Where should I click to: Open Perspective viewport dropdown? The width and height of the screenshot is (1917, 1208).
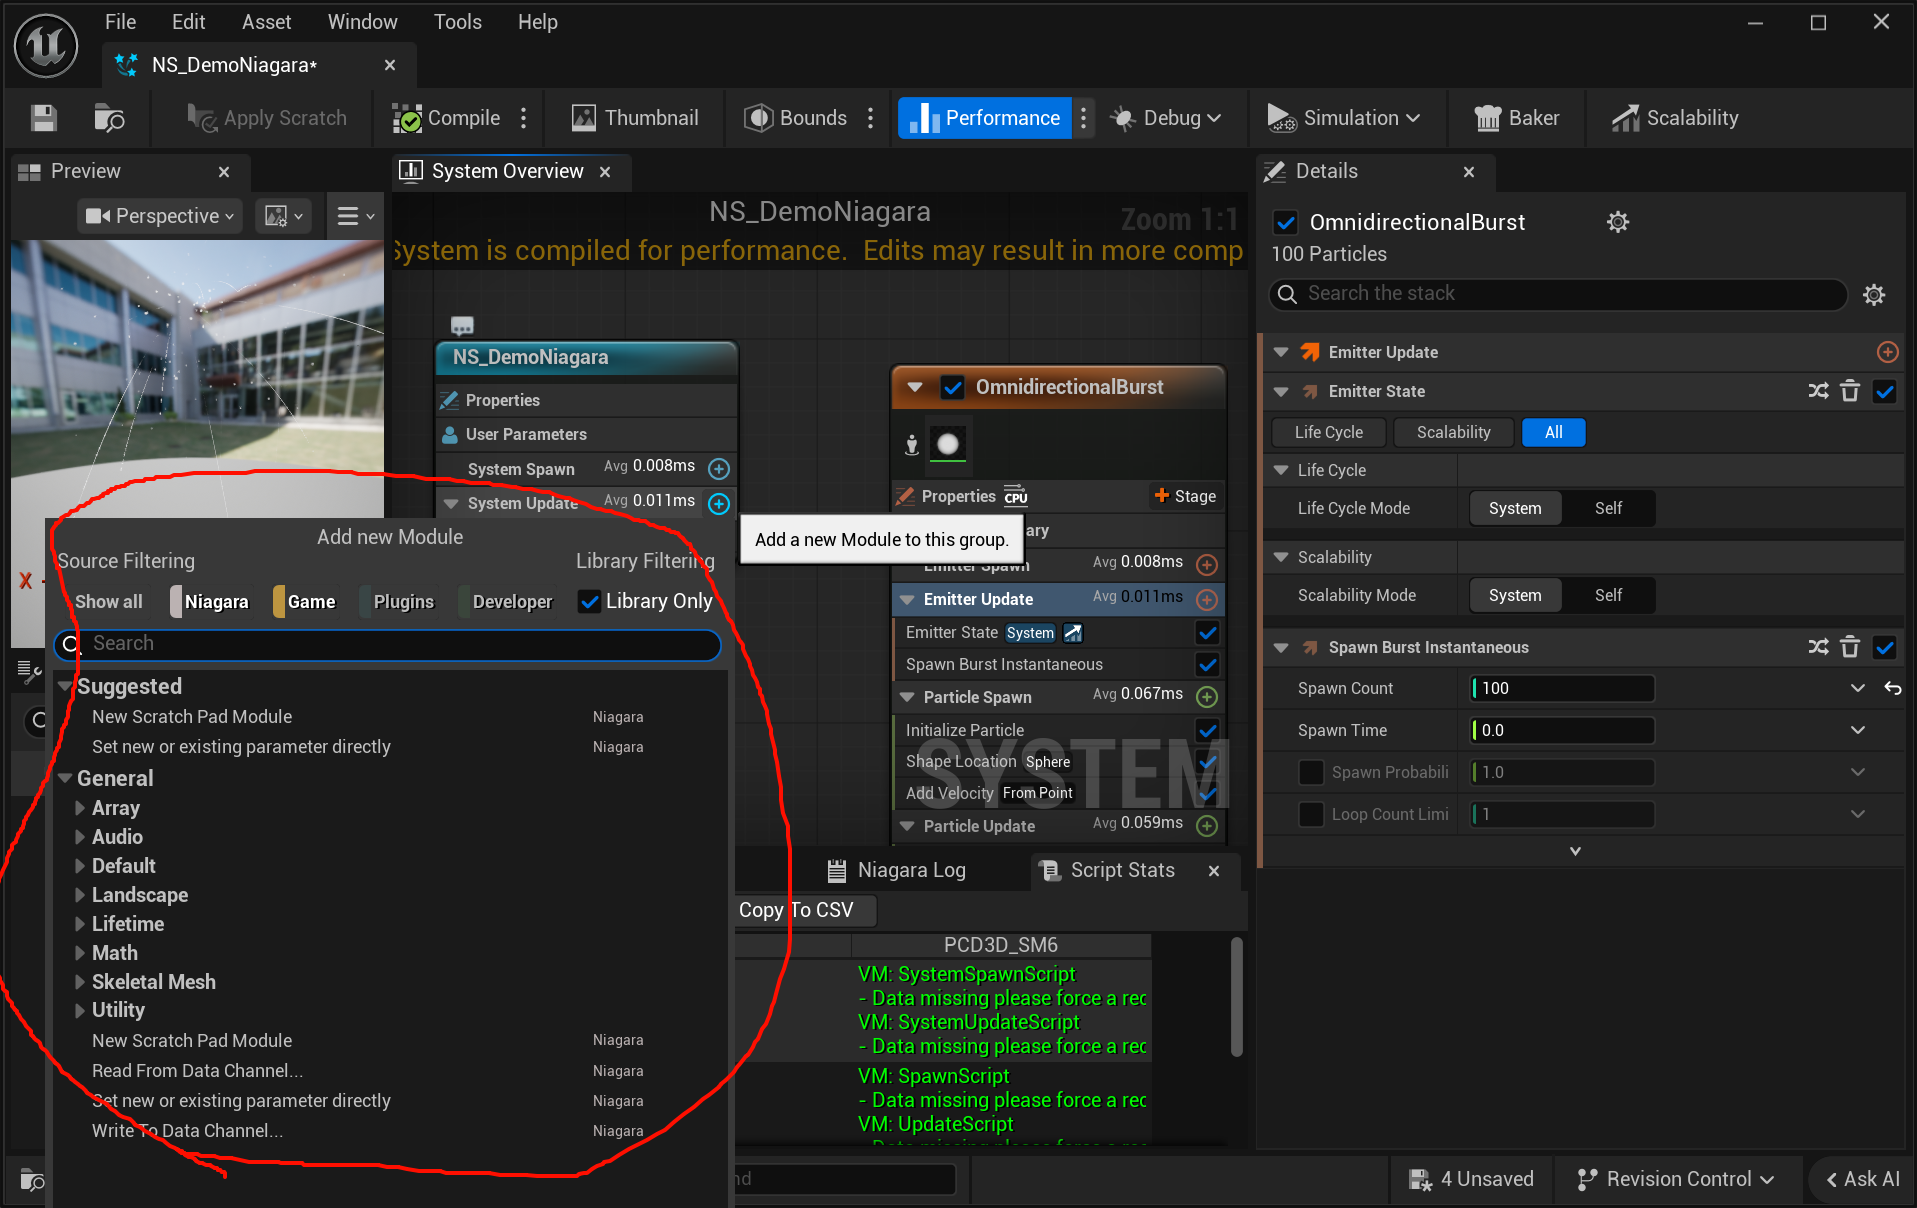tap(160, 216)
